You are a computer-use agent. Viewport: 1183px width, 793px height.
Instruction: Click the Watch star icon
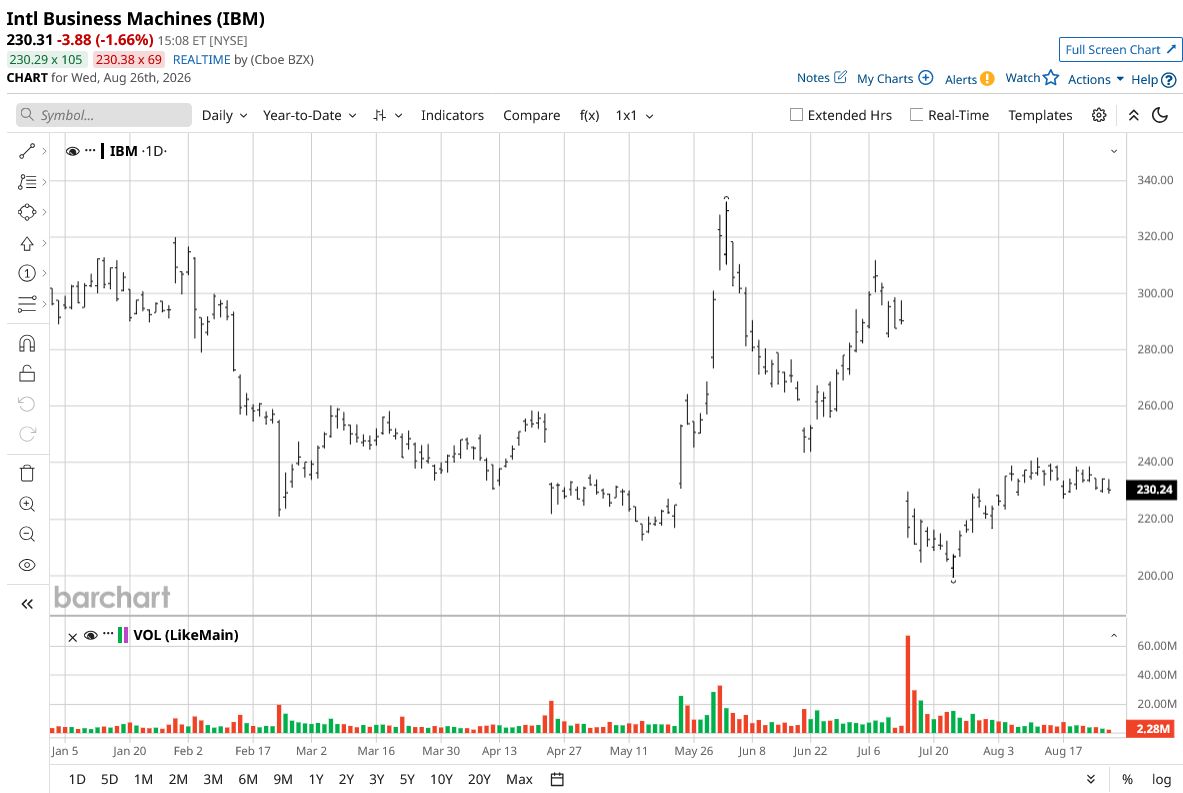[1051, 78]
